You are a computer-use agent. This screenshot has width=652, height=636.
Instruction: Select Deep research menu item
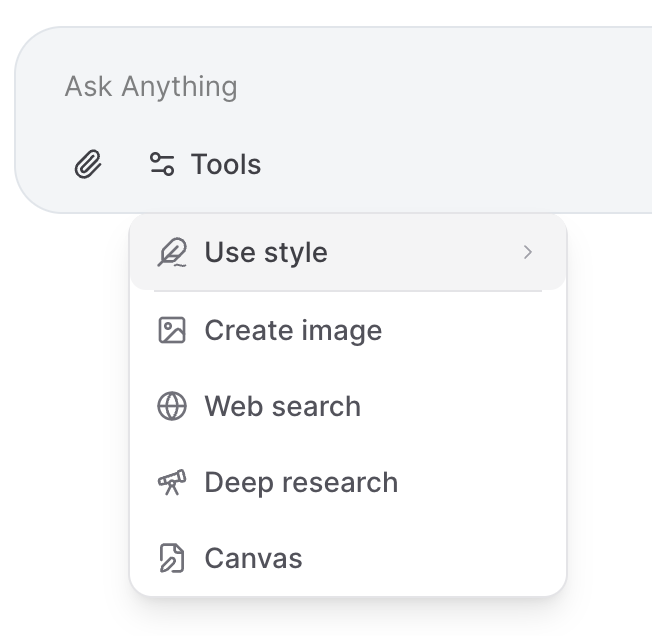(348, 482)
